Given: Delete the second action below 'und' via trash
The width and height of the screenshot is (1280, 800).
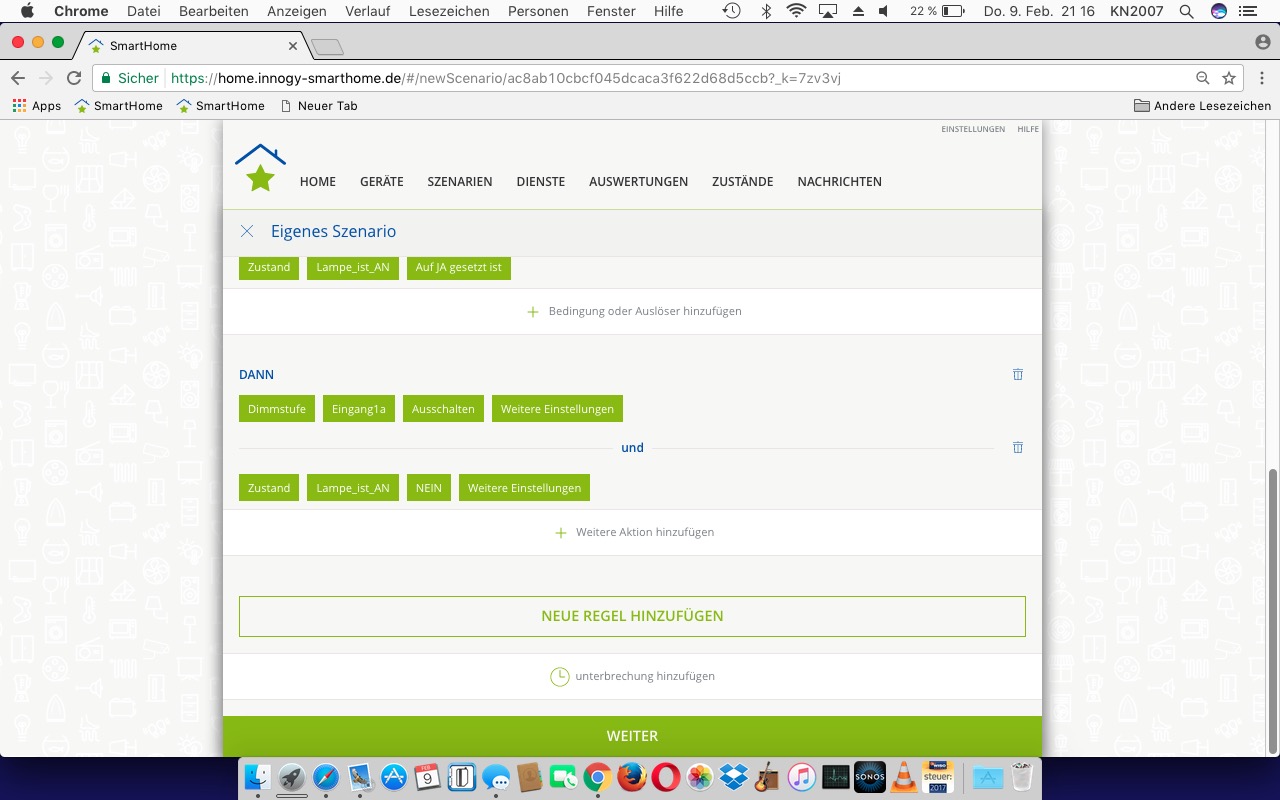Looking at the screenshot, I should 1018,448.
